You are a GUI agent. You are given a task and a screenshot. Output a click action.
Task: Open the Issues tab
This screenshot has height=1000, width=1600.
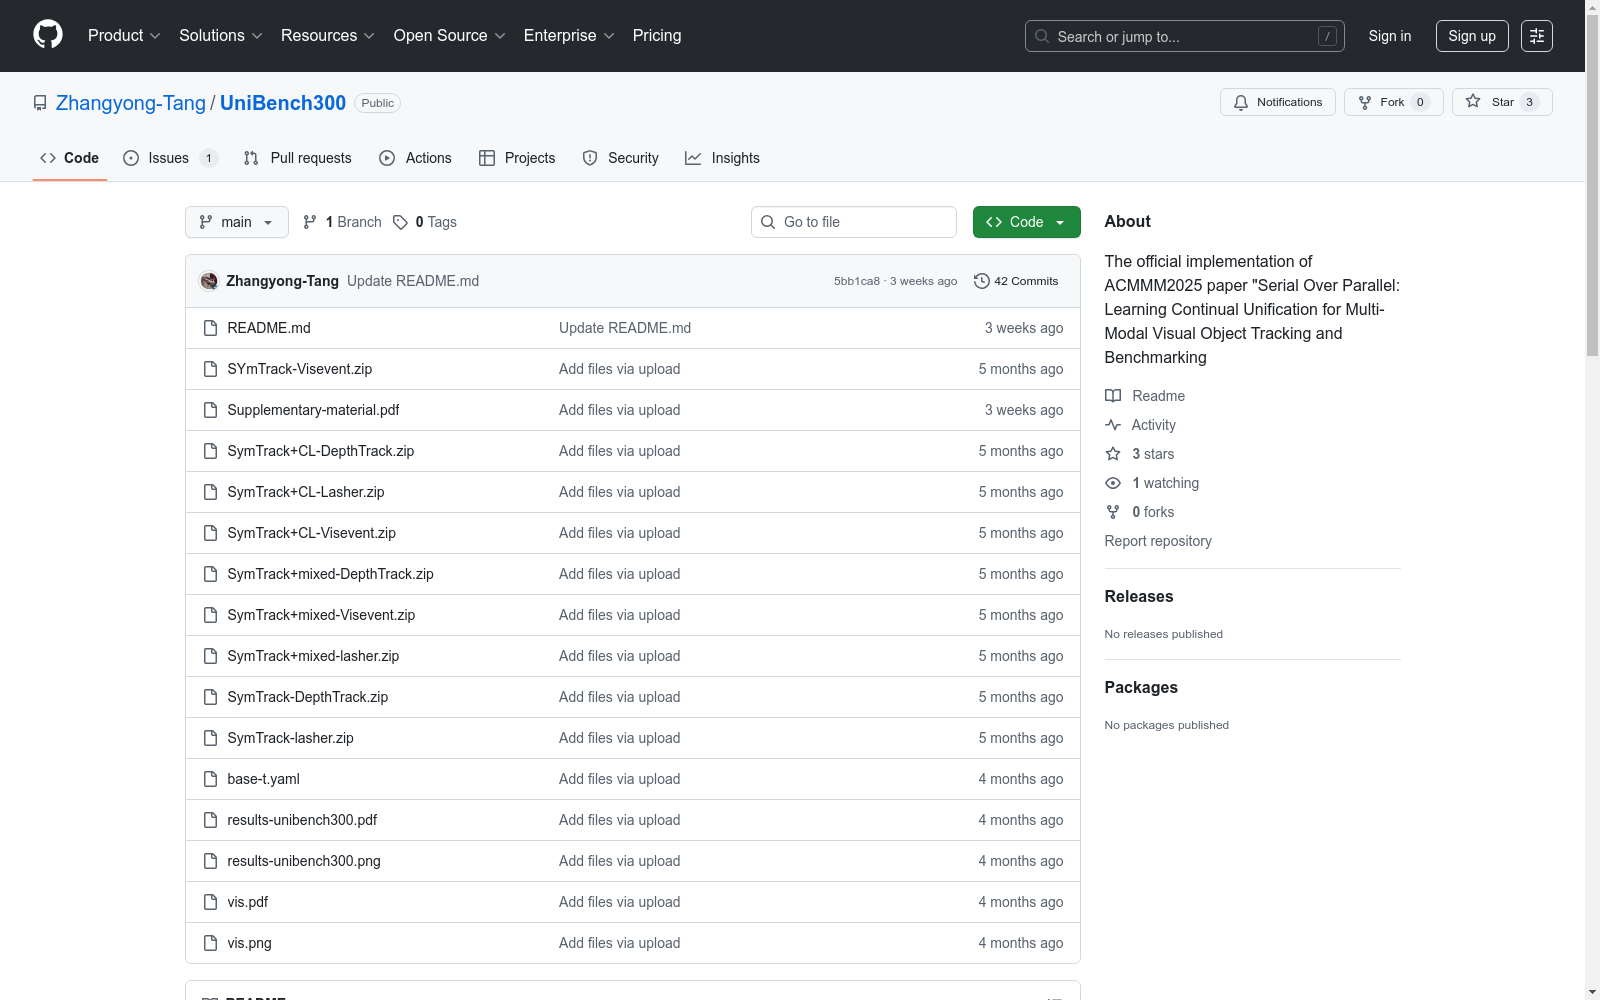170,158
